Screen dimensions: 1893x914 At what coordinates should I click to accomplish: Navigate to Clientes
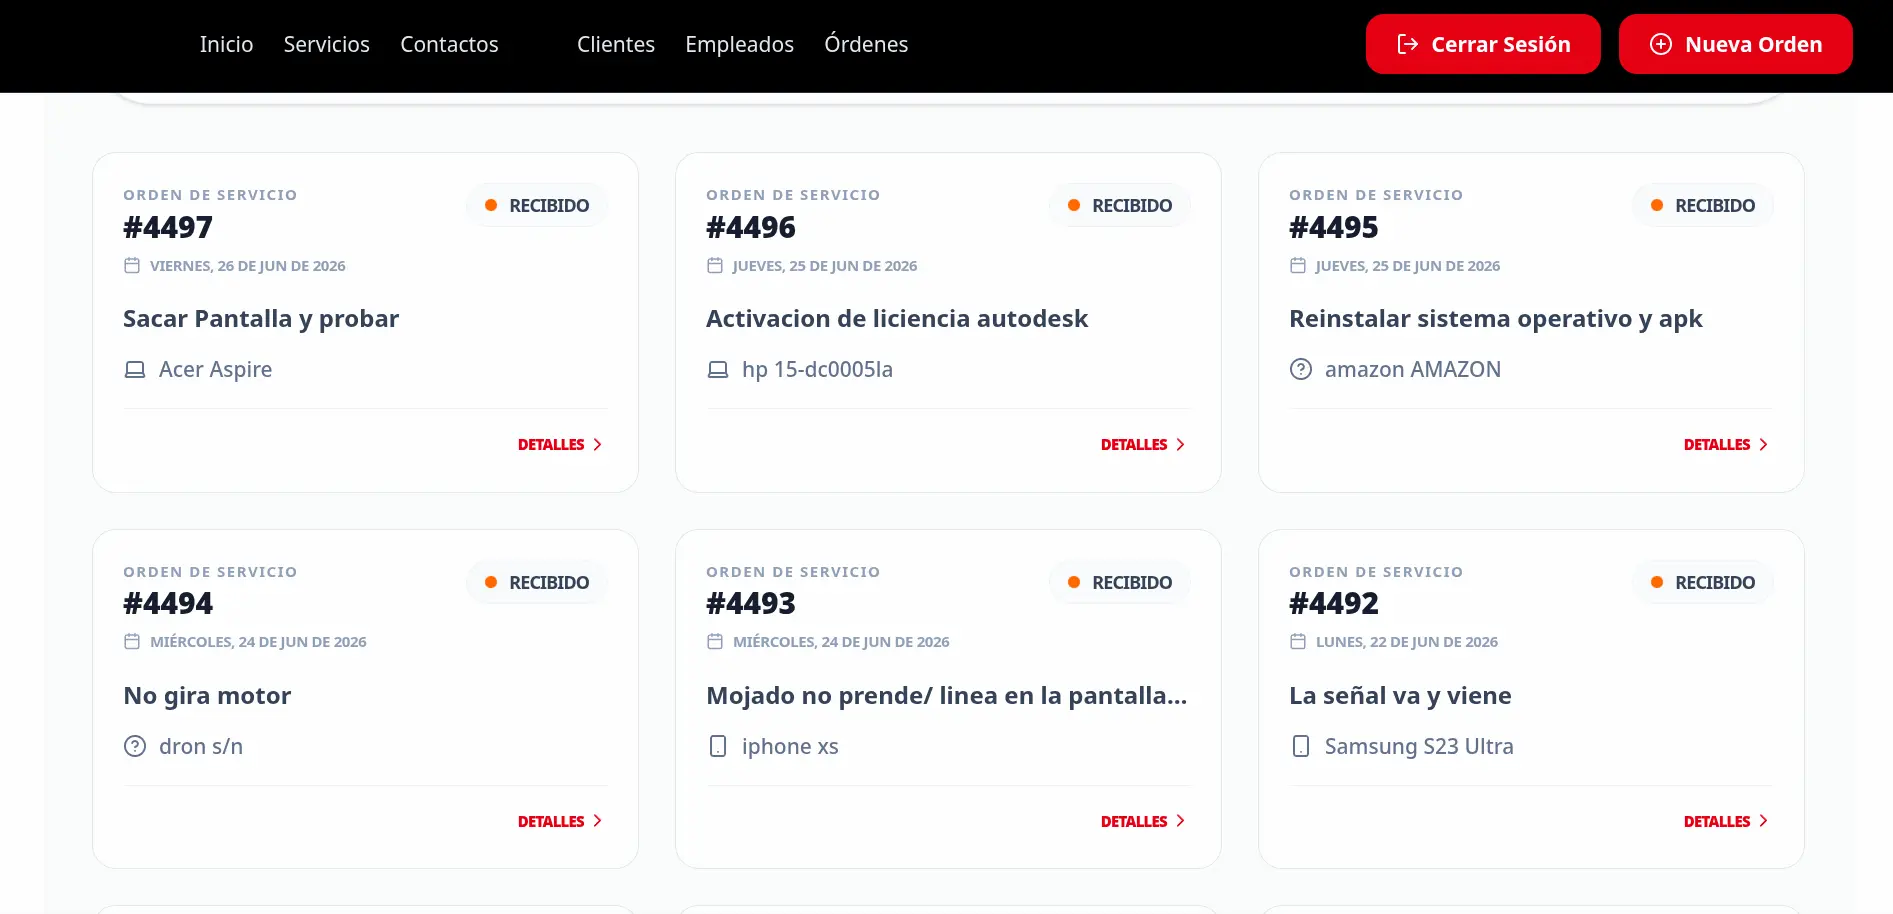[x=616, y=44]
